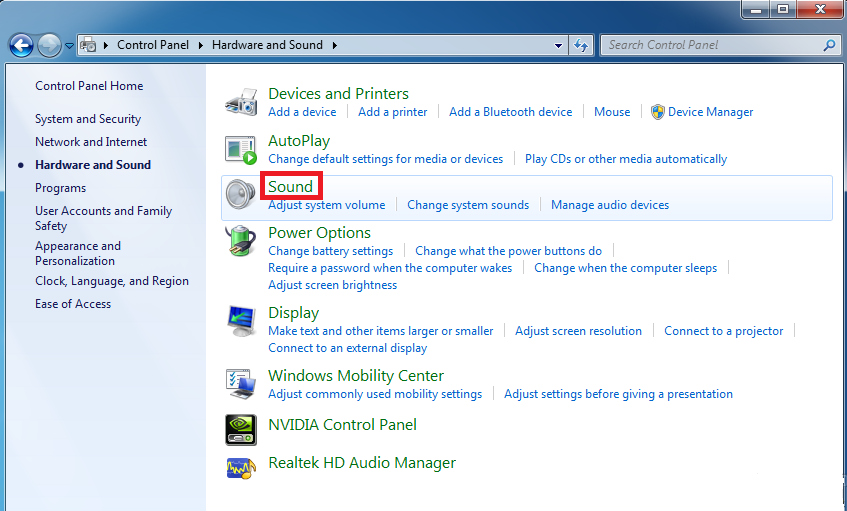Click Change when the computer sleeps

tap(626, 268)
